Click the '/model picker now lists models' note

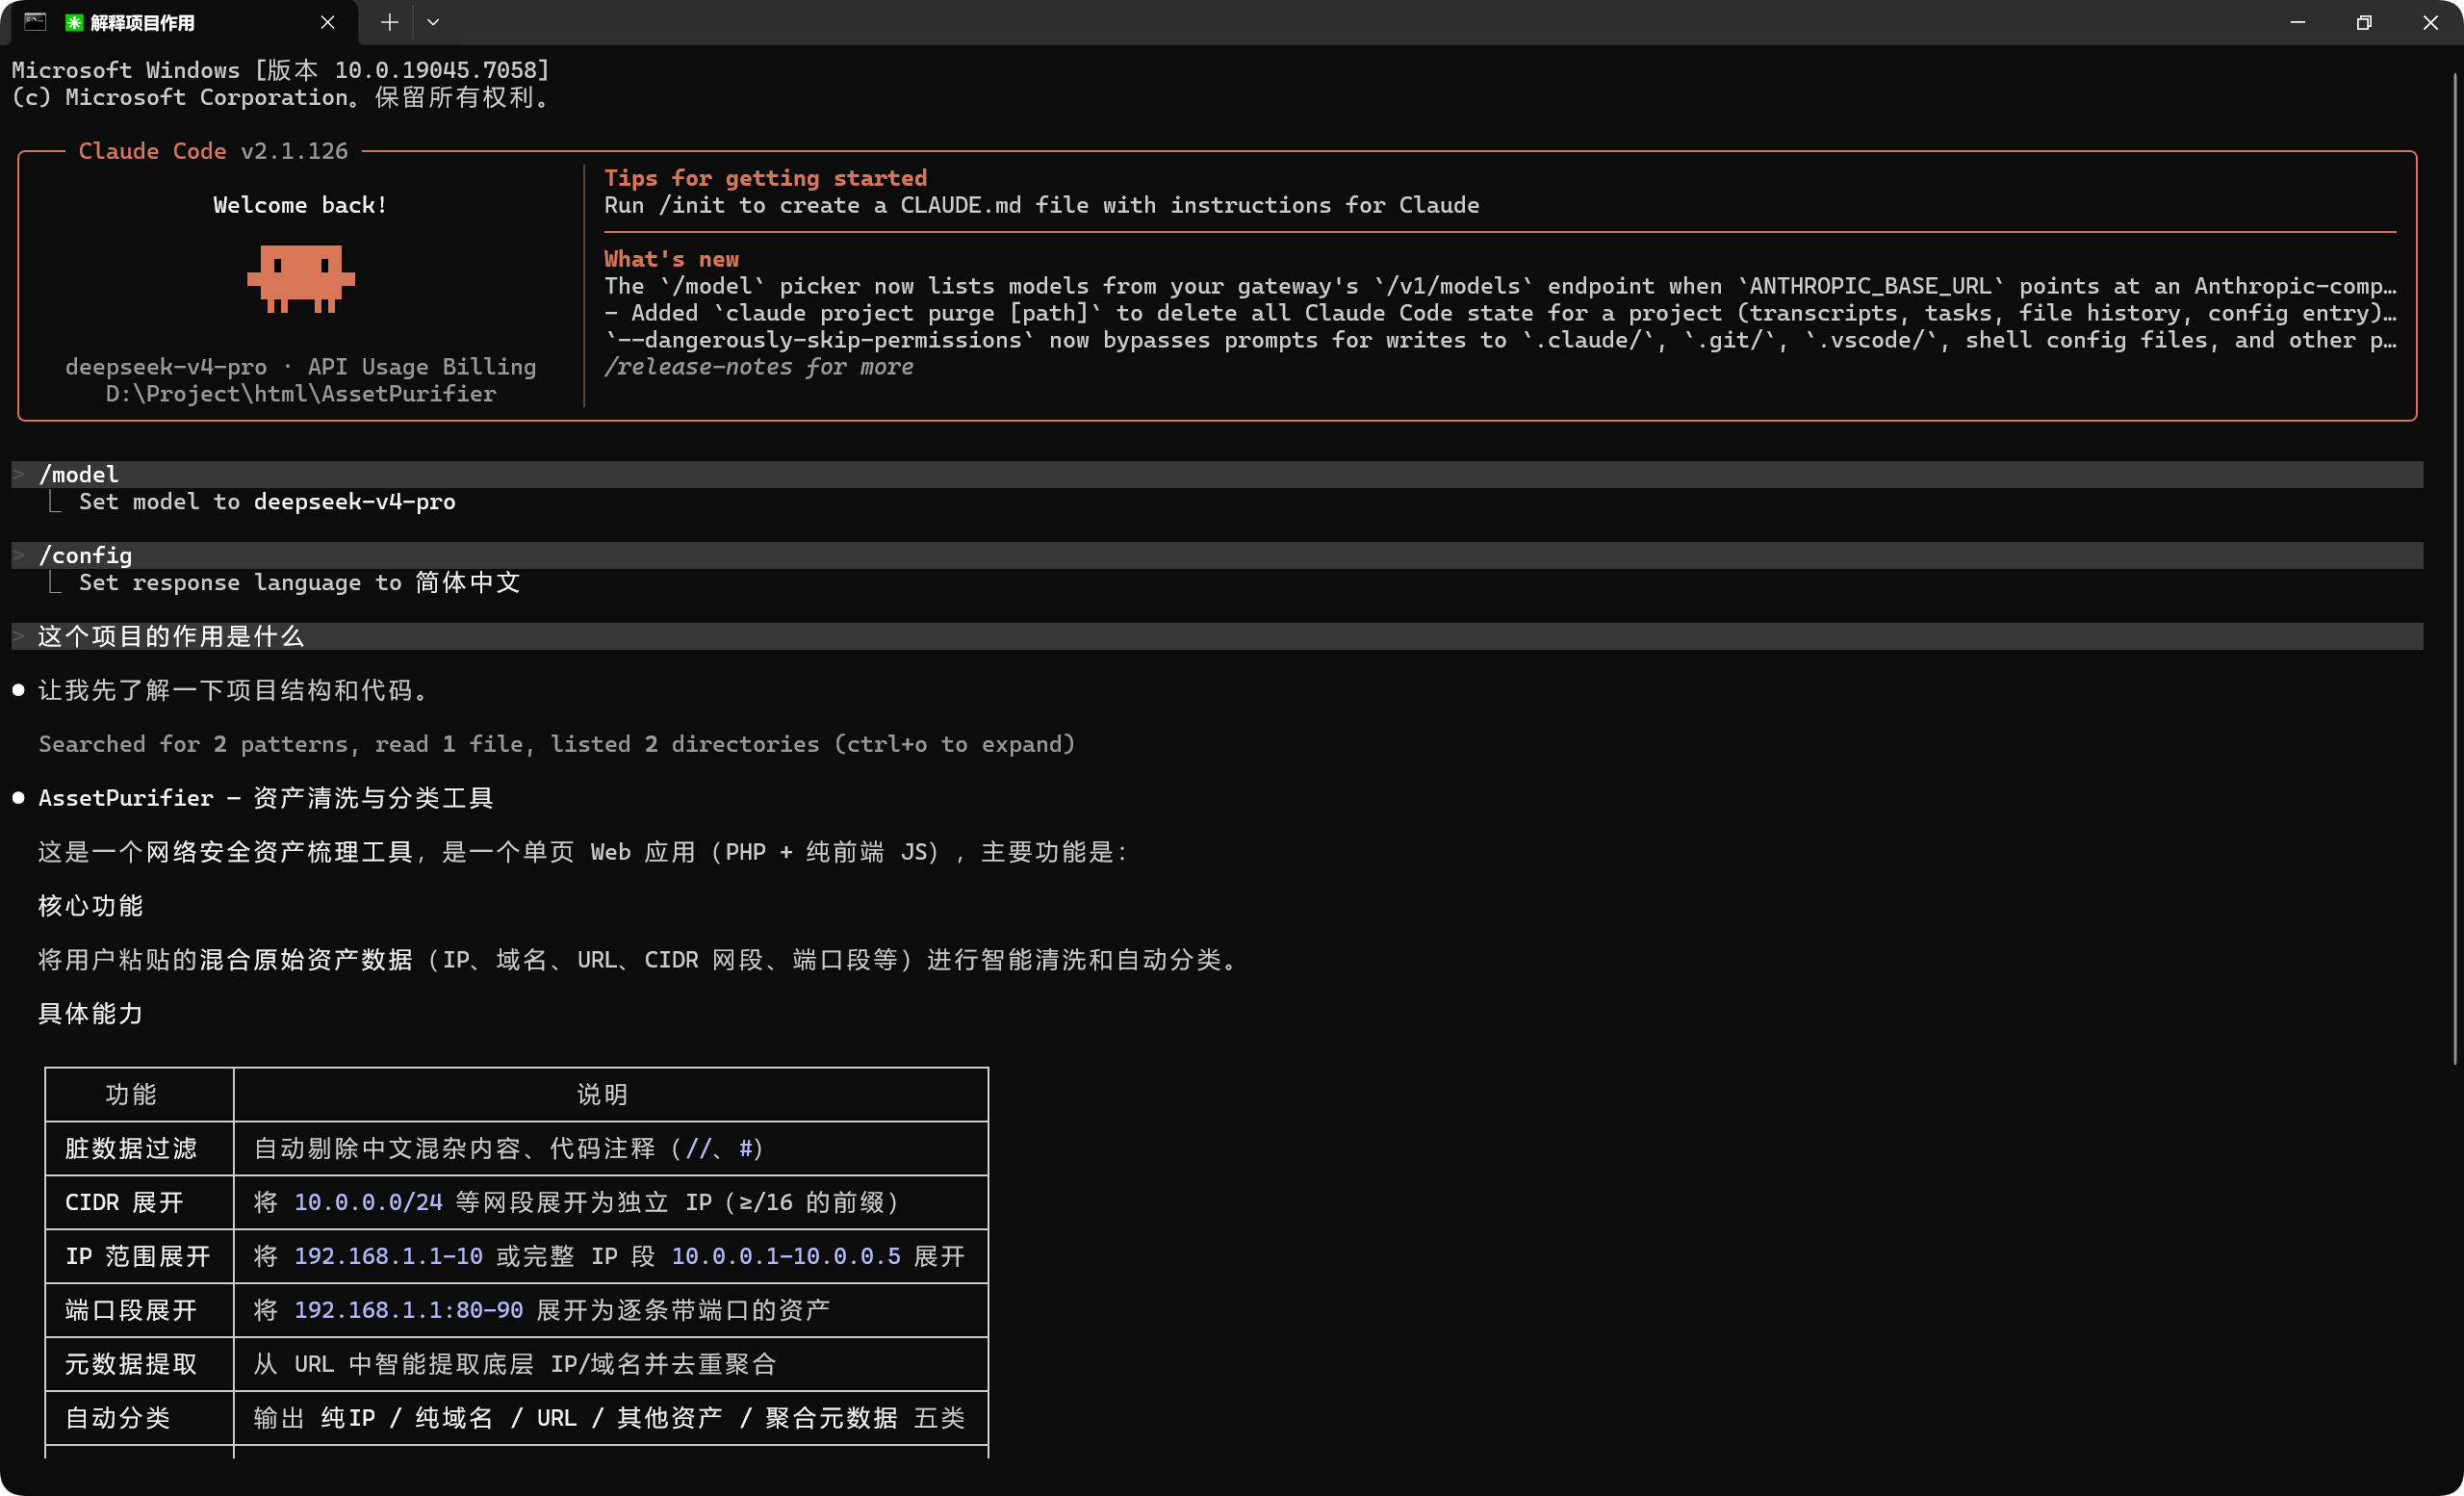point(1500,286)
